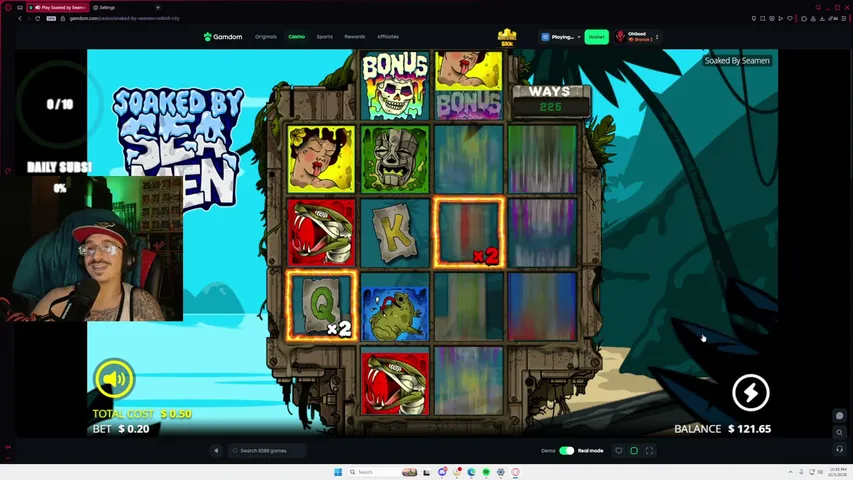Click the WAYS 225 counter
Viewport: 853px width, 480px height.
(550, 100)
